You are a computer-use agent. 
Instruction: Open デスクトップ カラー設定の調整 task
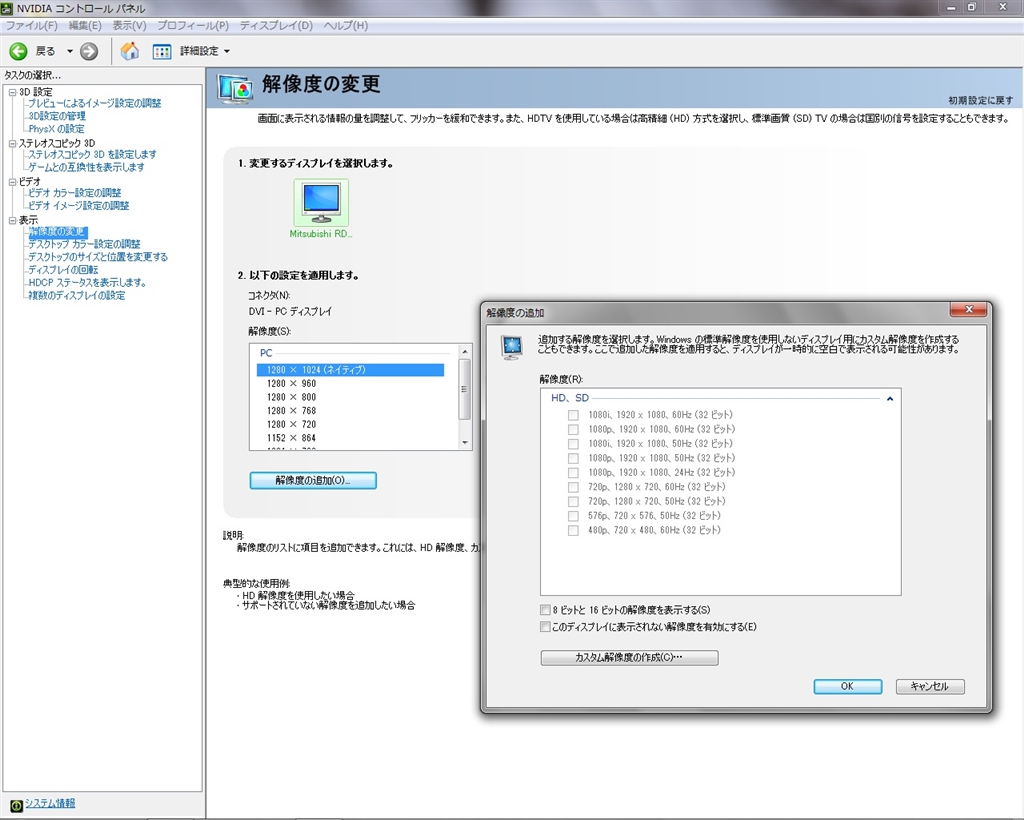[84, 244]
